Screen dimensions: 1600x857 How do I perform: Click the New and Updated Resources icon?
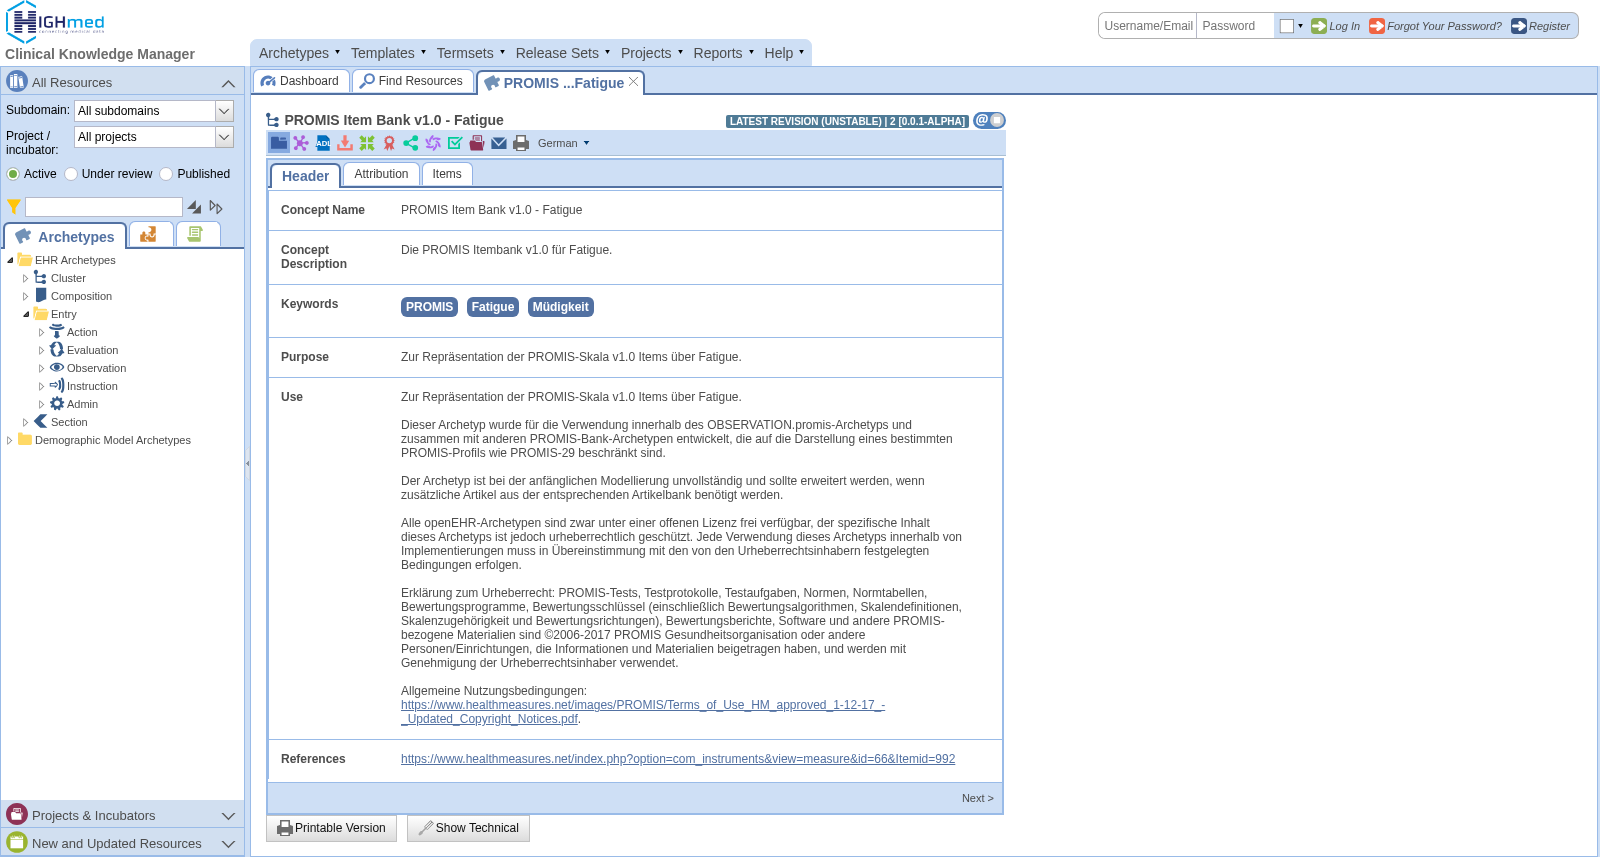click(17, 843)
